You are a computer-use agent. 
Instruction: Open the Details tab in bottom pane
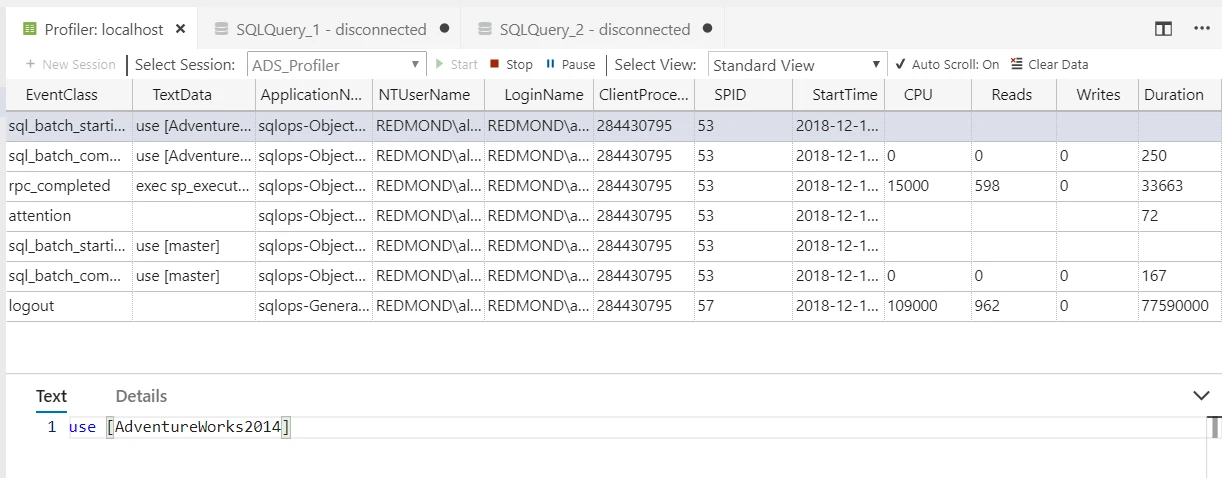(141, 396)
